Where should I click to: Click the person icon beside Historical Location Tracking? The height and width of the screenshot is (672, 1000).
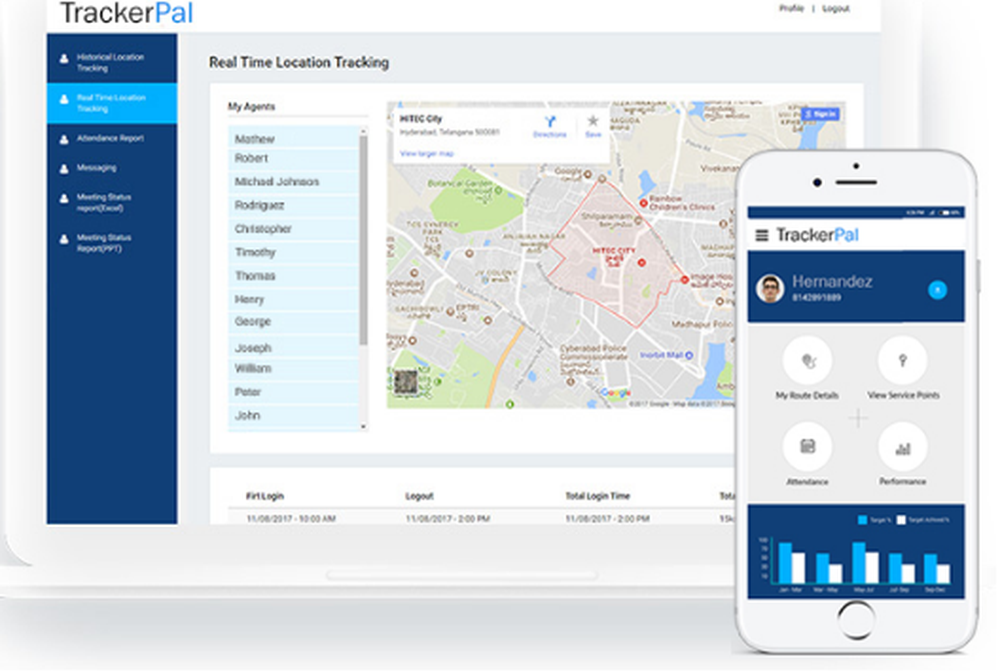(x=64, y=59)
